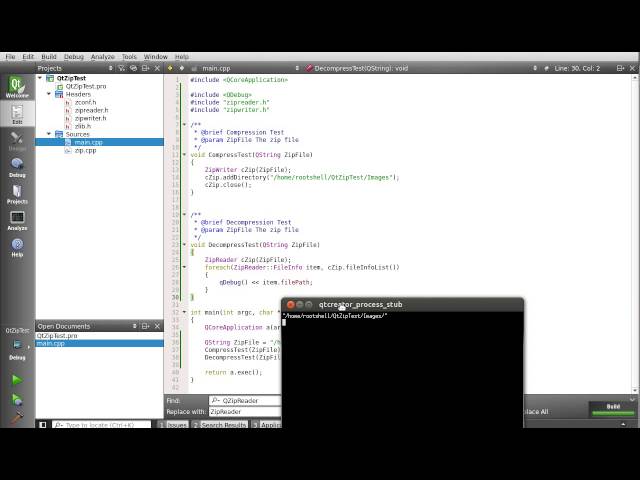Open the Analyze mode
The height and width of the screenshot is (480, 640).
pos(17,221)
